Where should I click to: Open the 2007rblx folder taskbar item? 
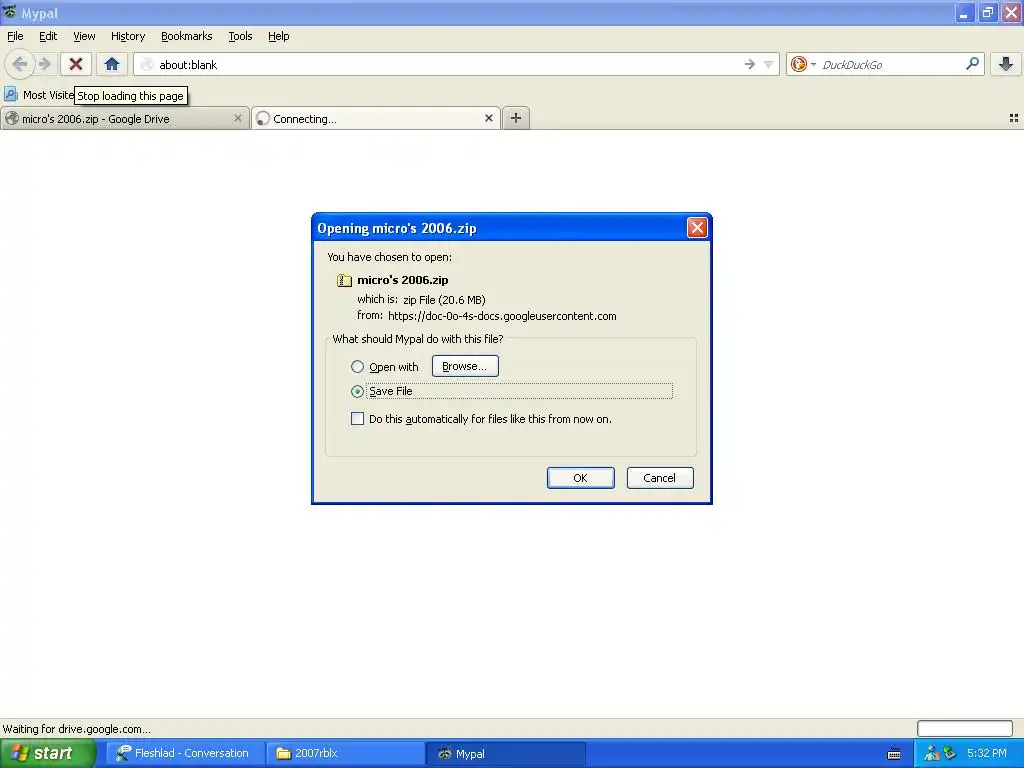[345, 754]
